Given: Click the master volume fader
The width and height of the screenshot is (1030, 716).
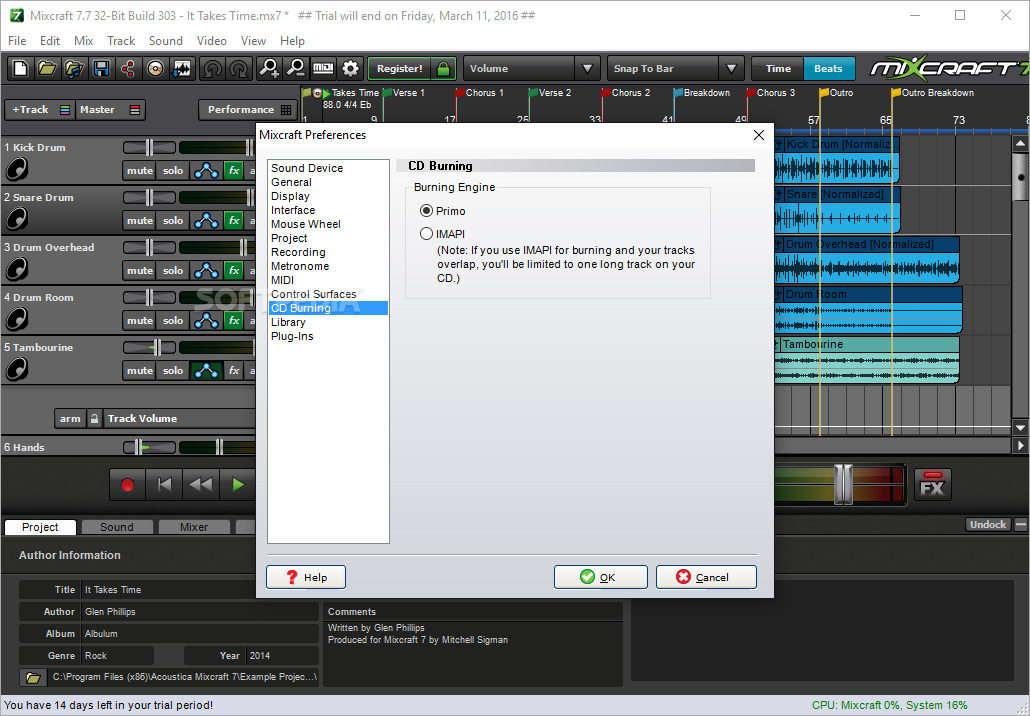Looking at the screenshot, I should coord(843,485).
